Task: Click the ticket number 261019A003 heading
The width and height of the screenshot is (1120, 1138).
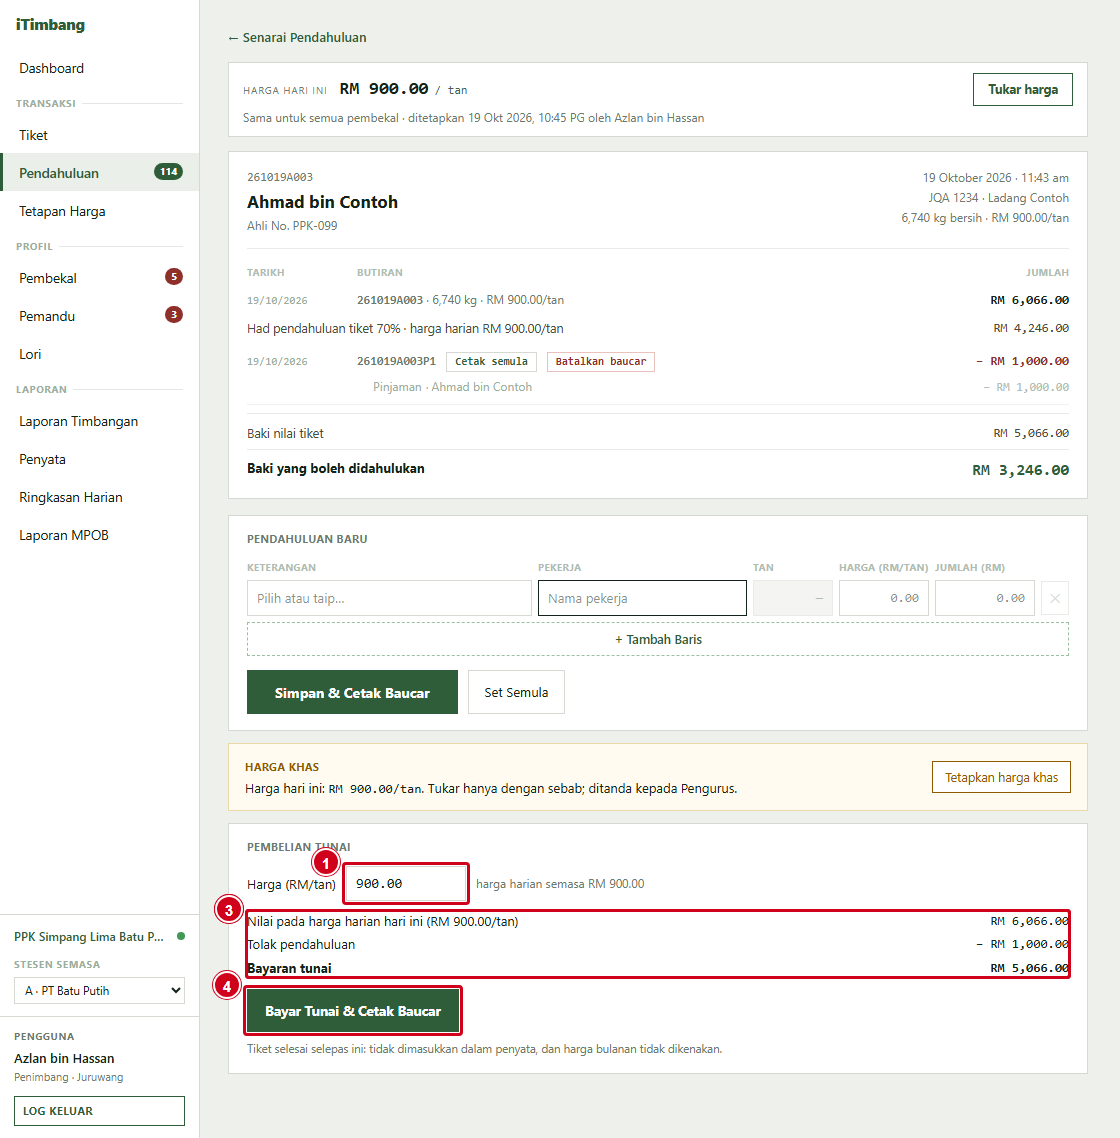Action: [x=280, y=177]
